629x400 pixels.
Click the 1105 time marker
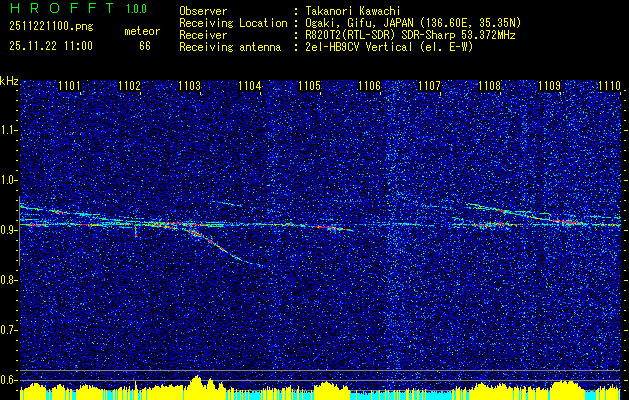pyautogui.click(x=310, y=86)
